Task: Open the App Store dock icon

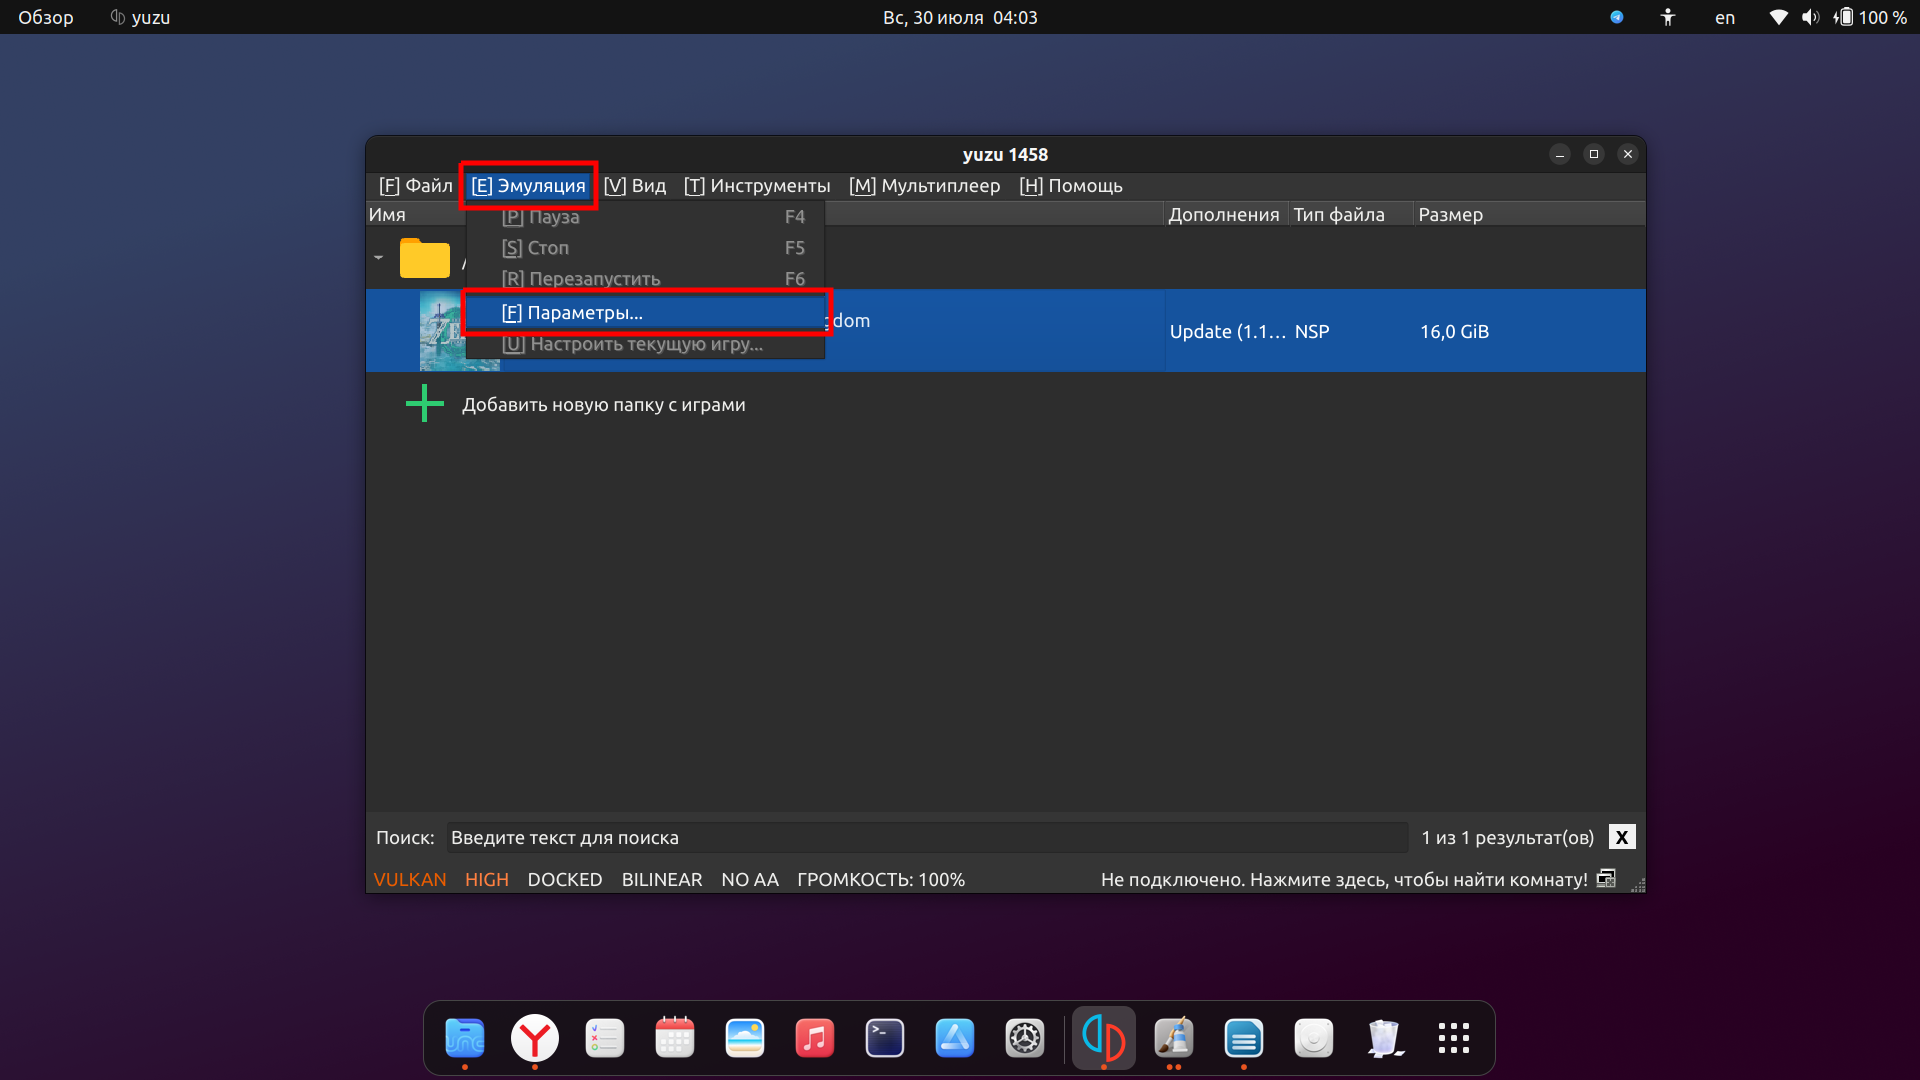Action: [955, 1038]
